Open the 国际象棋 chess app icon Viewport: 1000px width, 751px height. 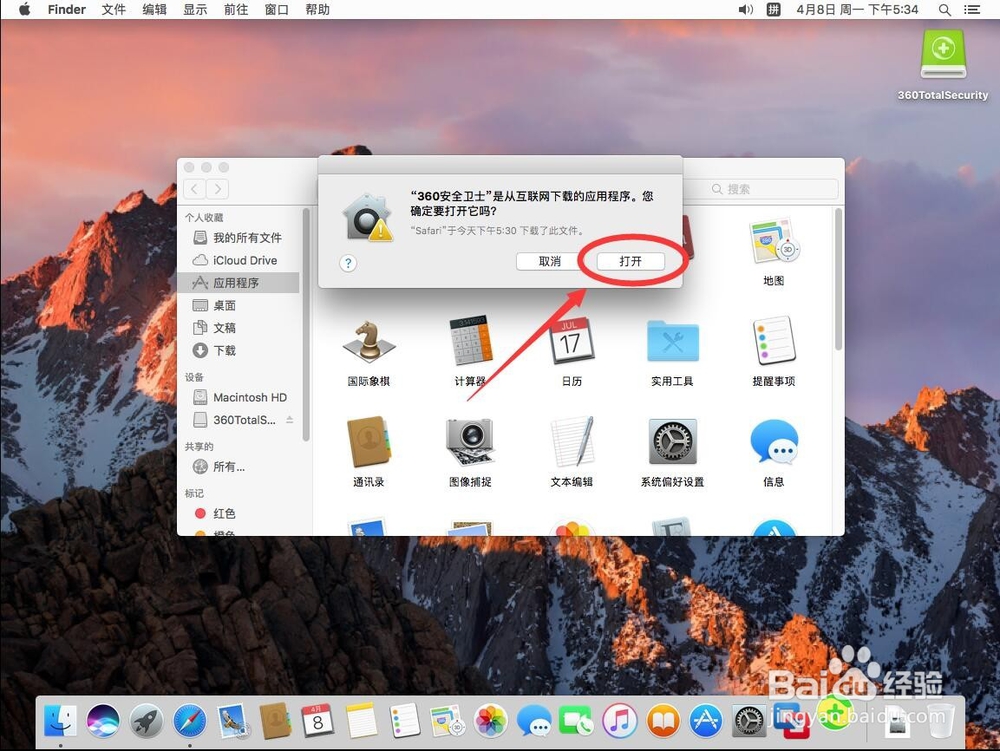(x=369, y=342)
